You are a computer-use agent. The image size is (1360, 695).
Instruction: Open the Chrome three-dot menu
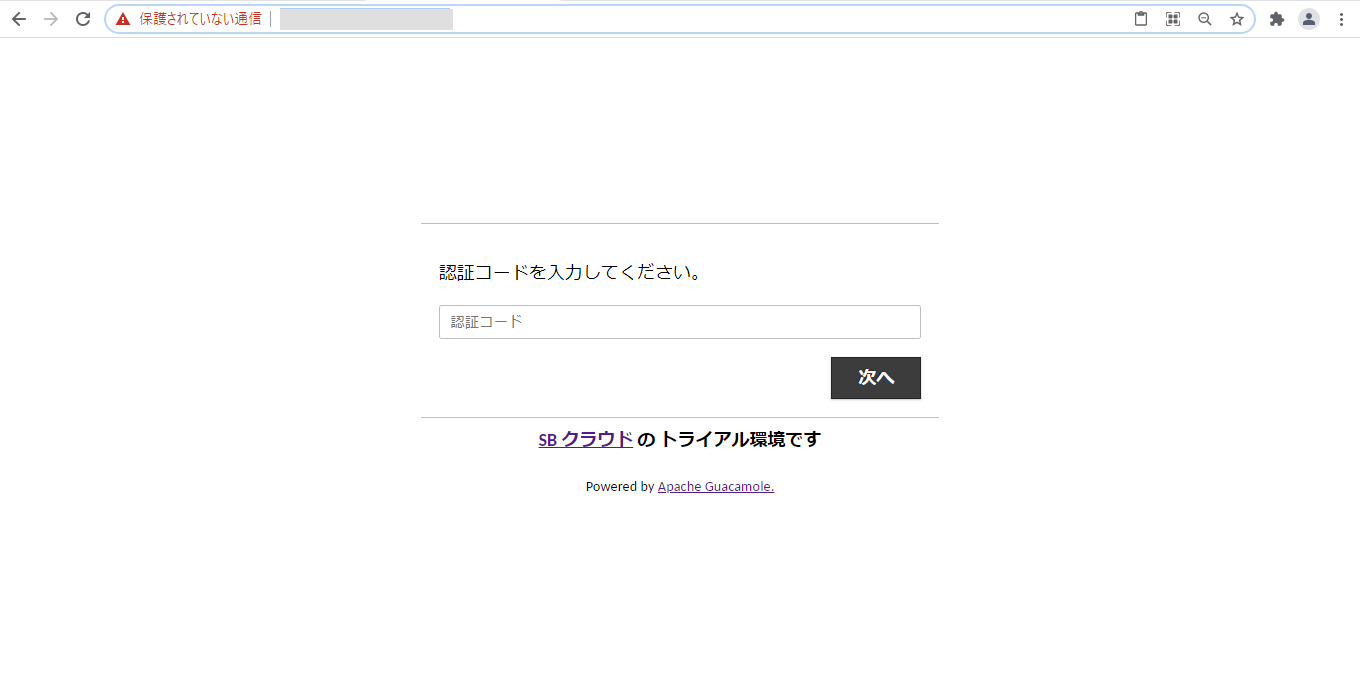1341,19
